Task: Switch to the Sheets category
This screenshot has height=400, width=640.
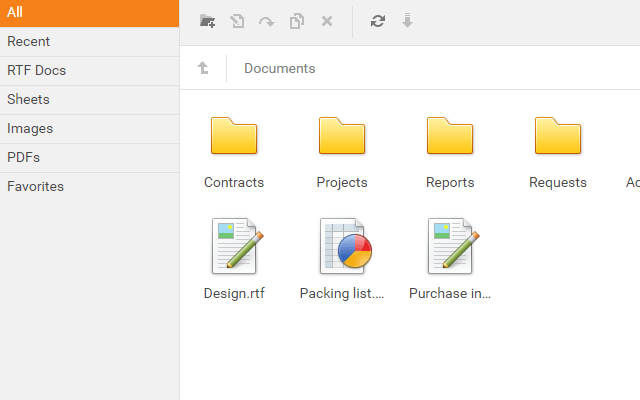Action: [x=90, y=100]
